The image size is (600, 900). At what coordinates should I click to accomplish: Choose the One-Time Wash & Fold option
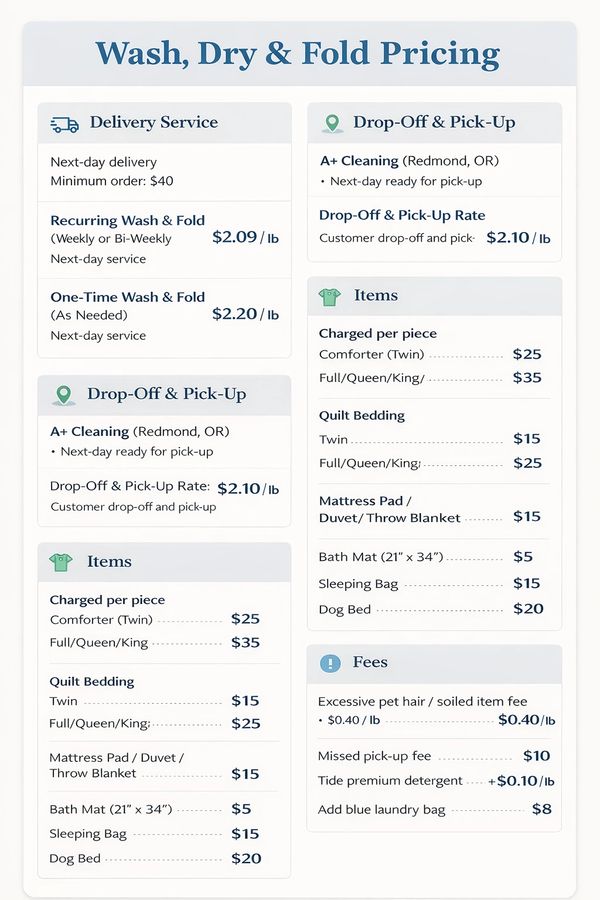(x=127, y=297)
